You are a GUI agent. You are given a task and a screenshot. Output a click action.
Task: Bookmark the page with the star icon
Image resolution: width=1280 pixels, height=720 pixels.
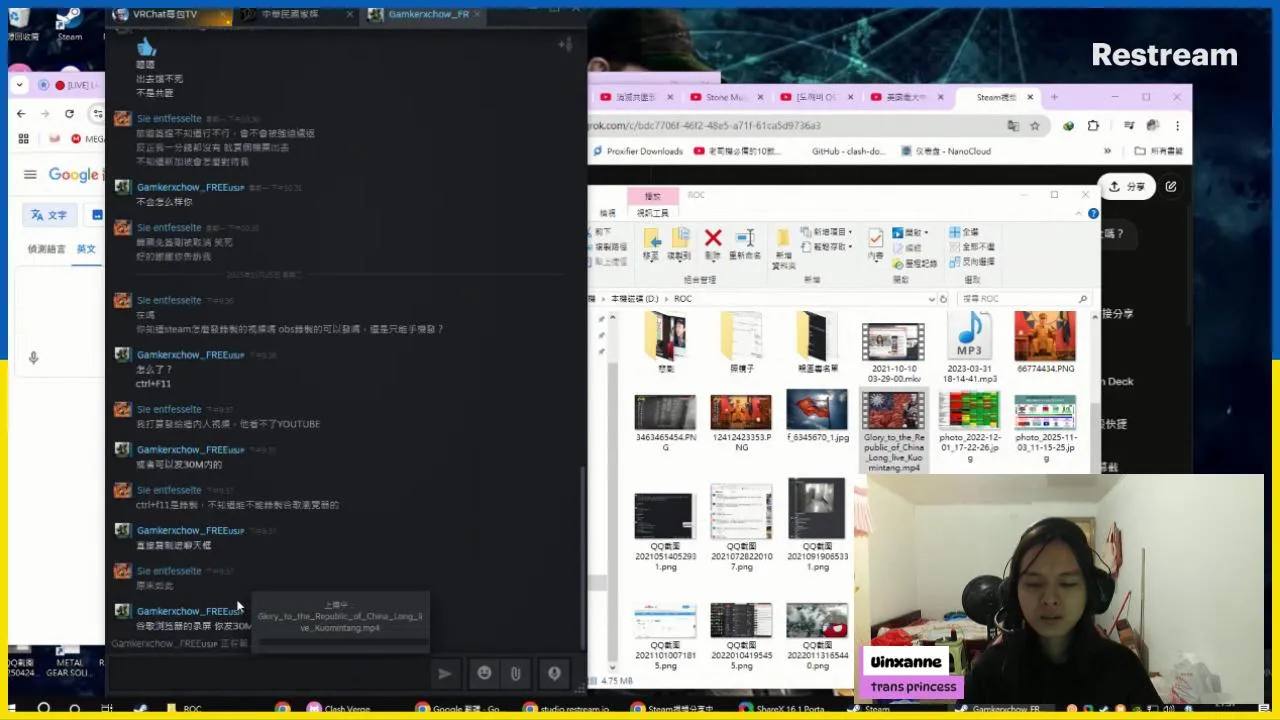[1035, 126]
